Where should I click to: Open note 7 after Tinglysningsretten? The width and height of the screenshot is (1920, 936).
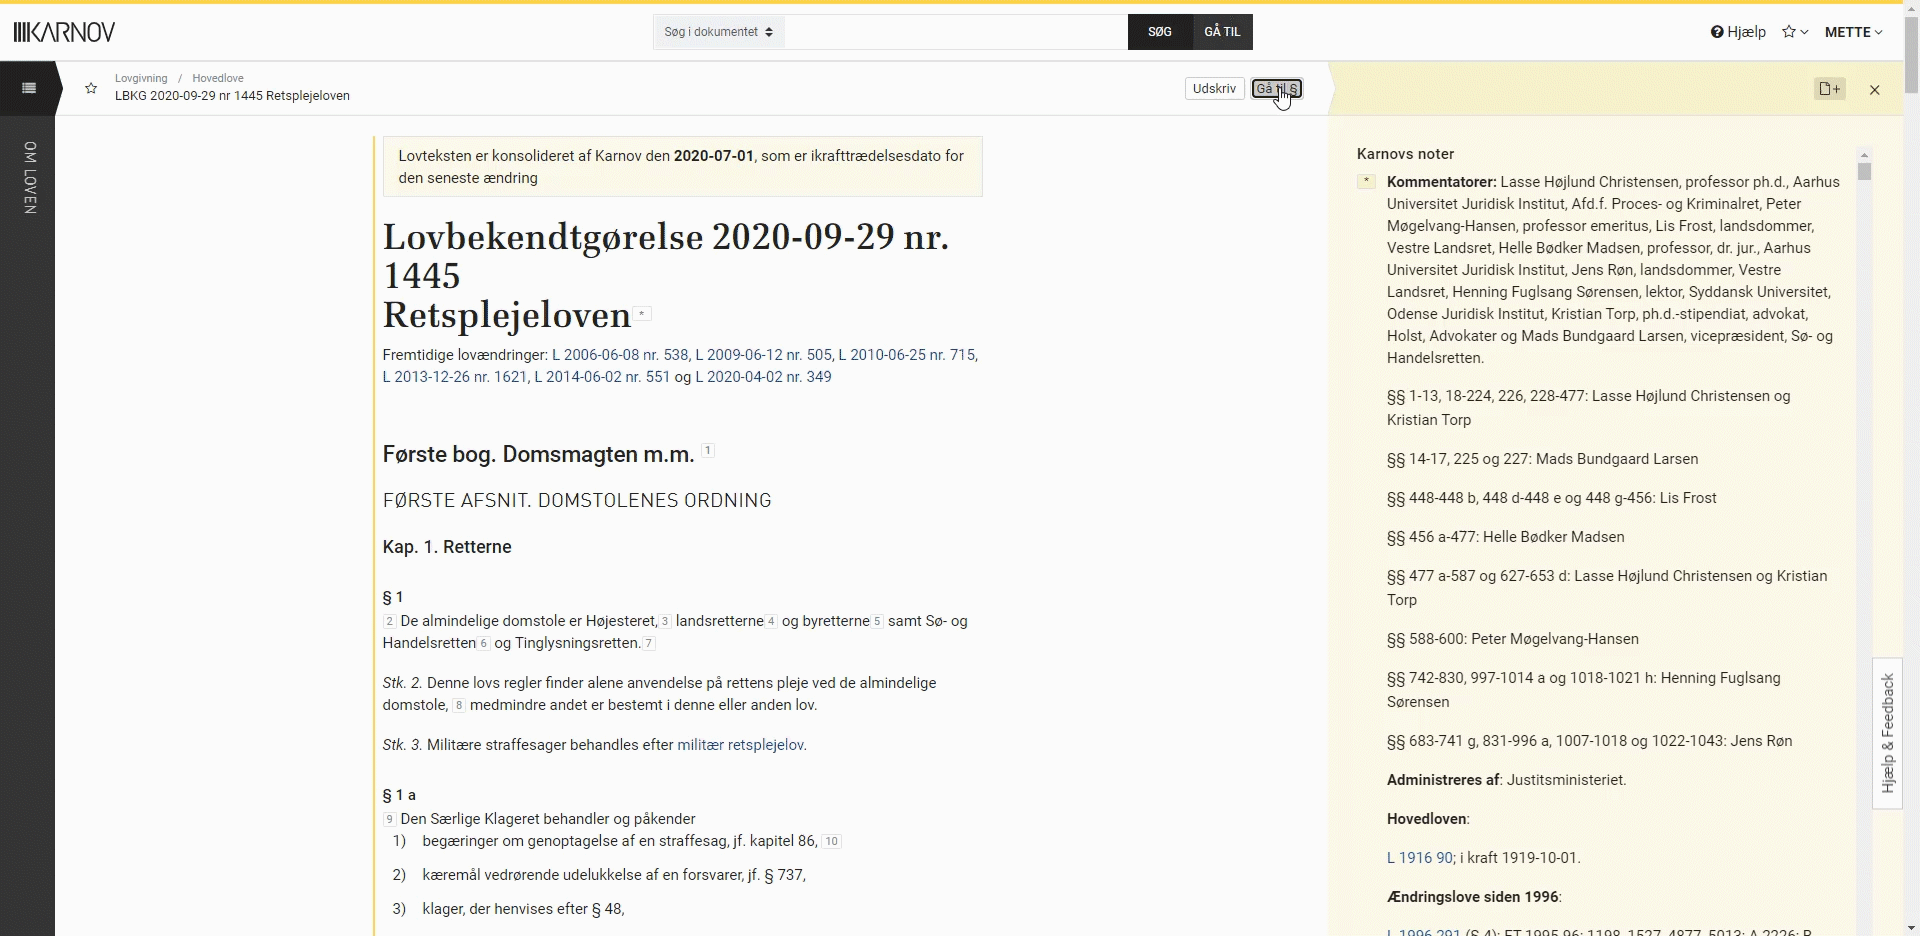pos(649,643)
